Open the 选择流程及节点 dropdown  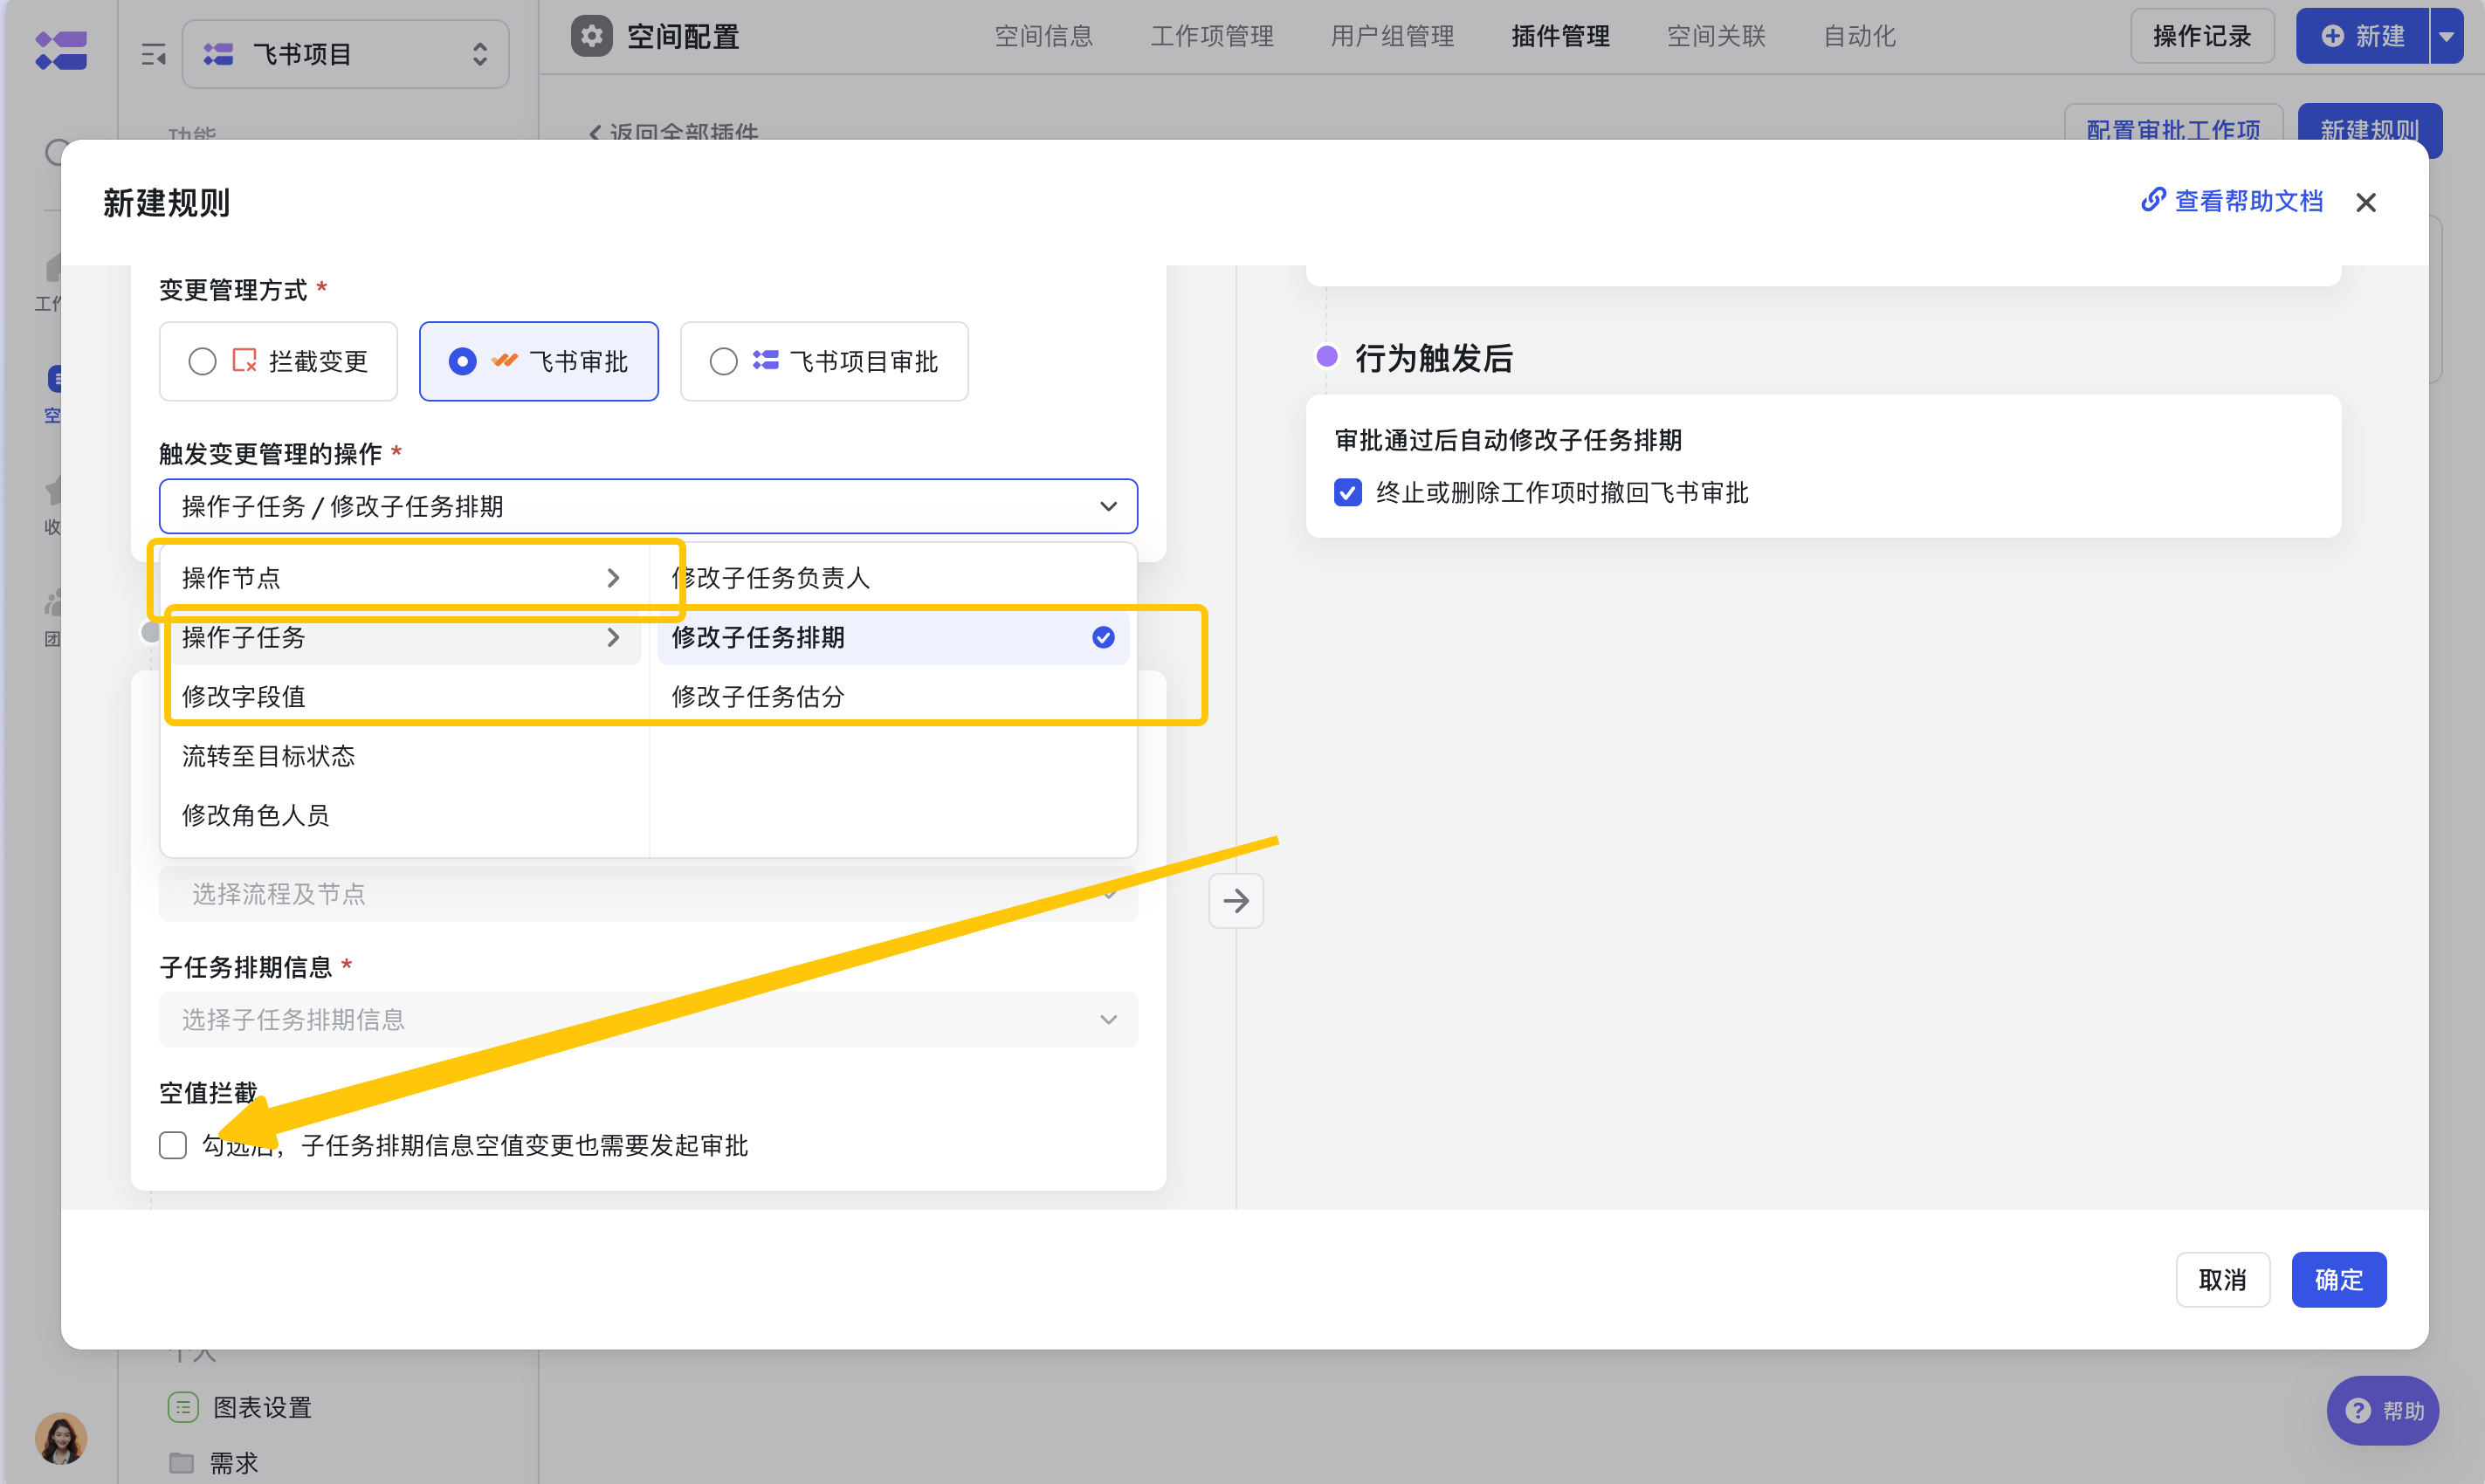tap(648, 894)
